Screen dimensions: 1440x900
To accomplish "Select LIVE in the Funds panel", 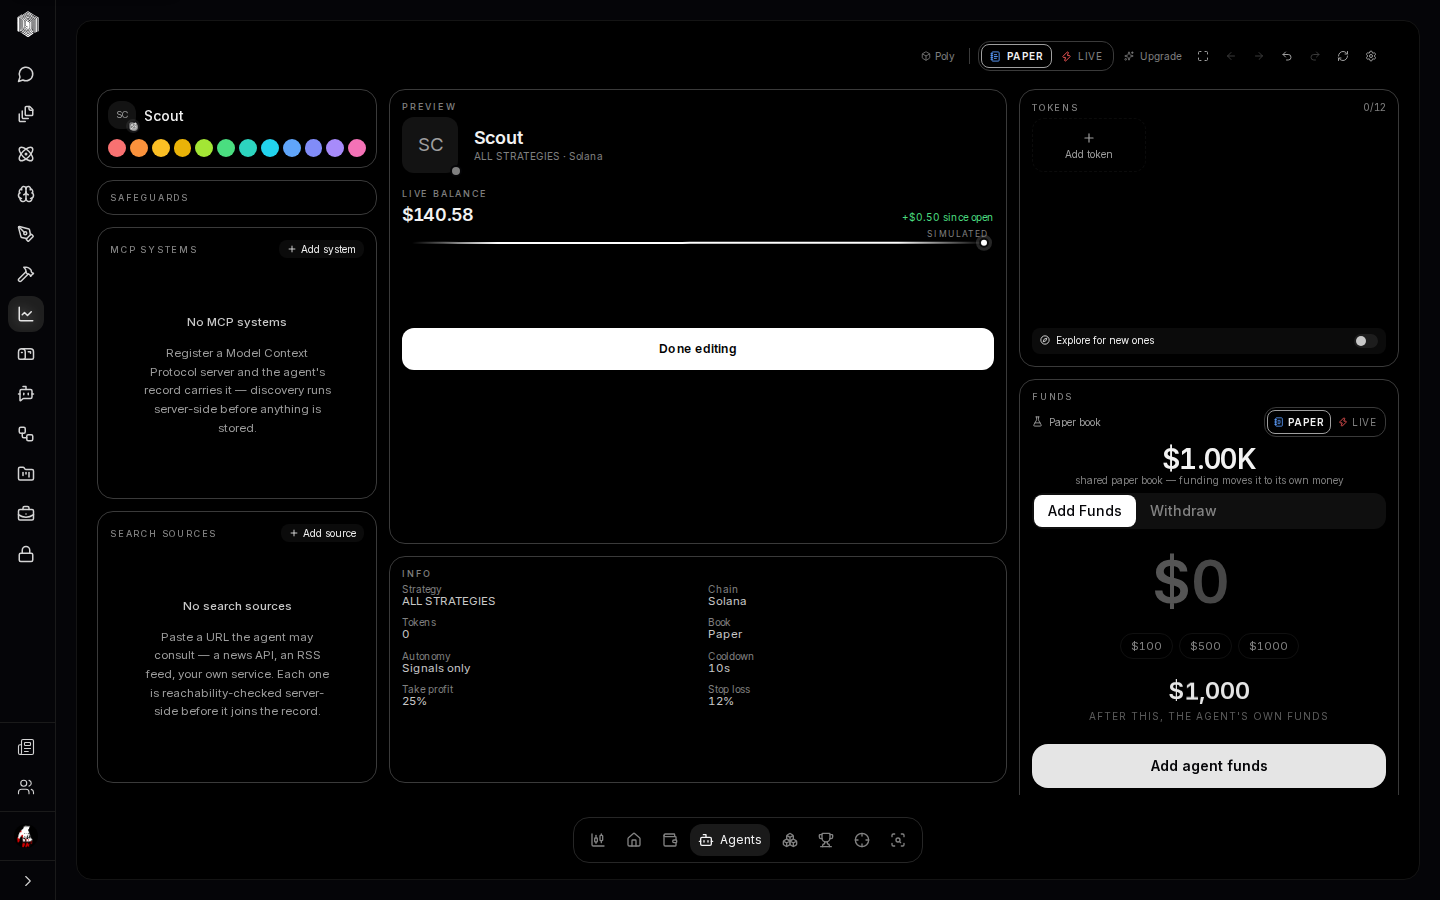I will tap(1358, 422).
